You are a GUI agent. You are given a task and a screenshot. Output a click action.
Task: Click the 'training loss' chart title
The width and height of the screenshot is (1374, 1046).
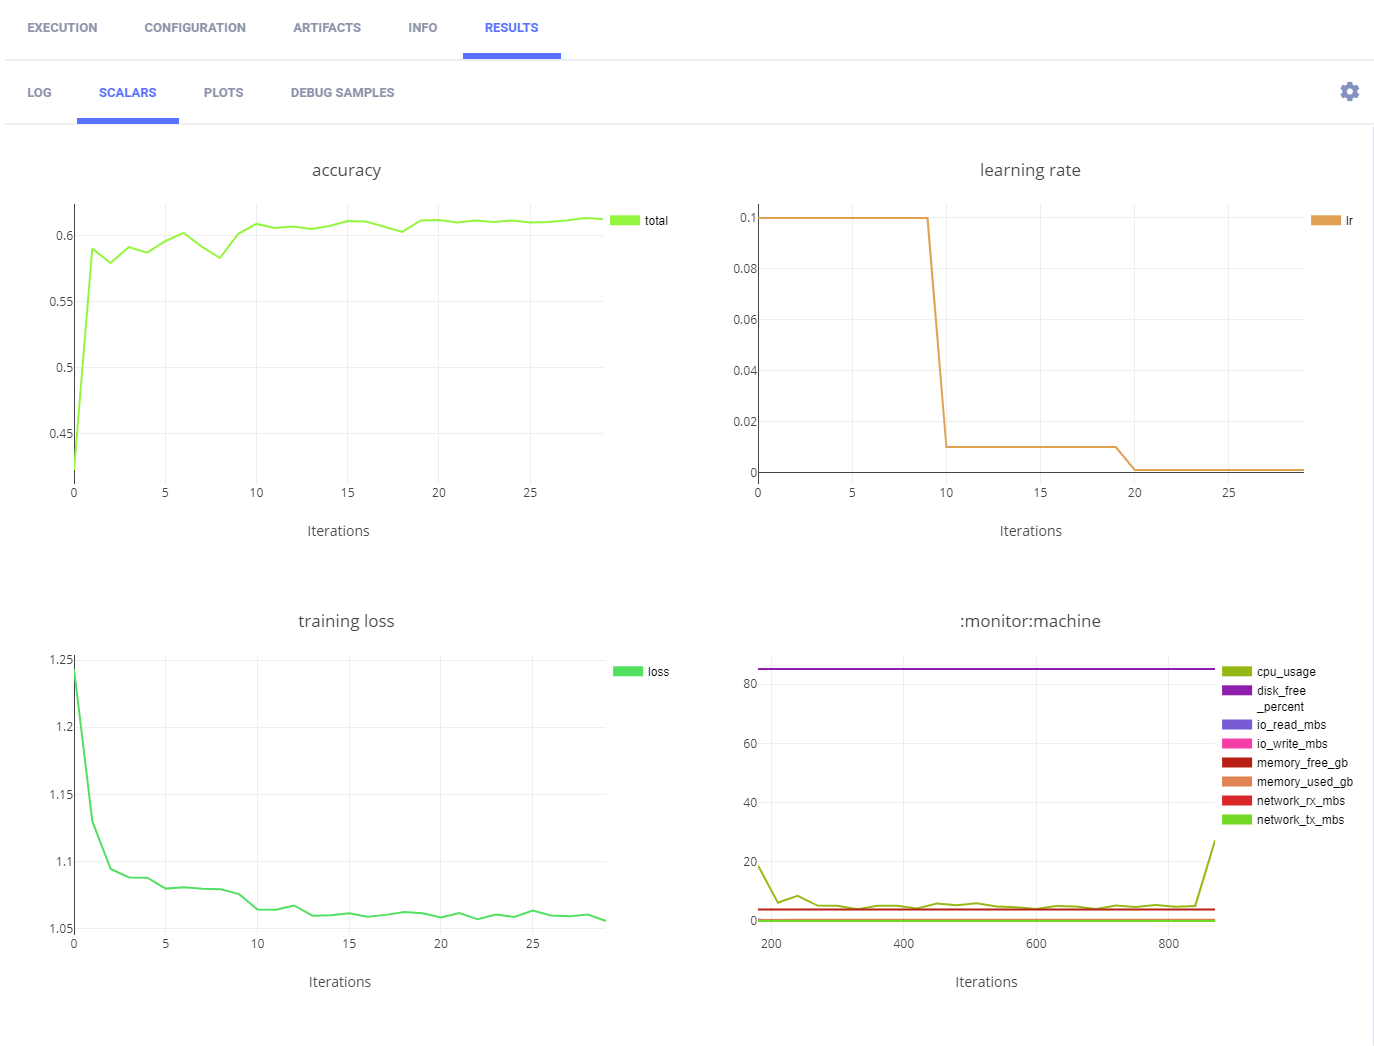346,621
